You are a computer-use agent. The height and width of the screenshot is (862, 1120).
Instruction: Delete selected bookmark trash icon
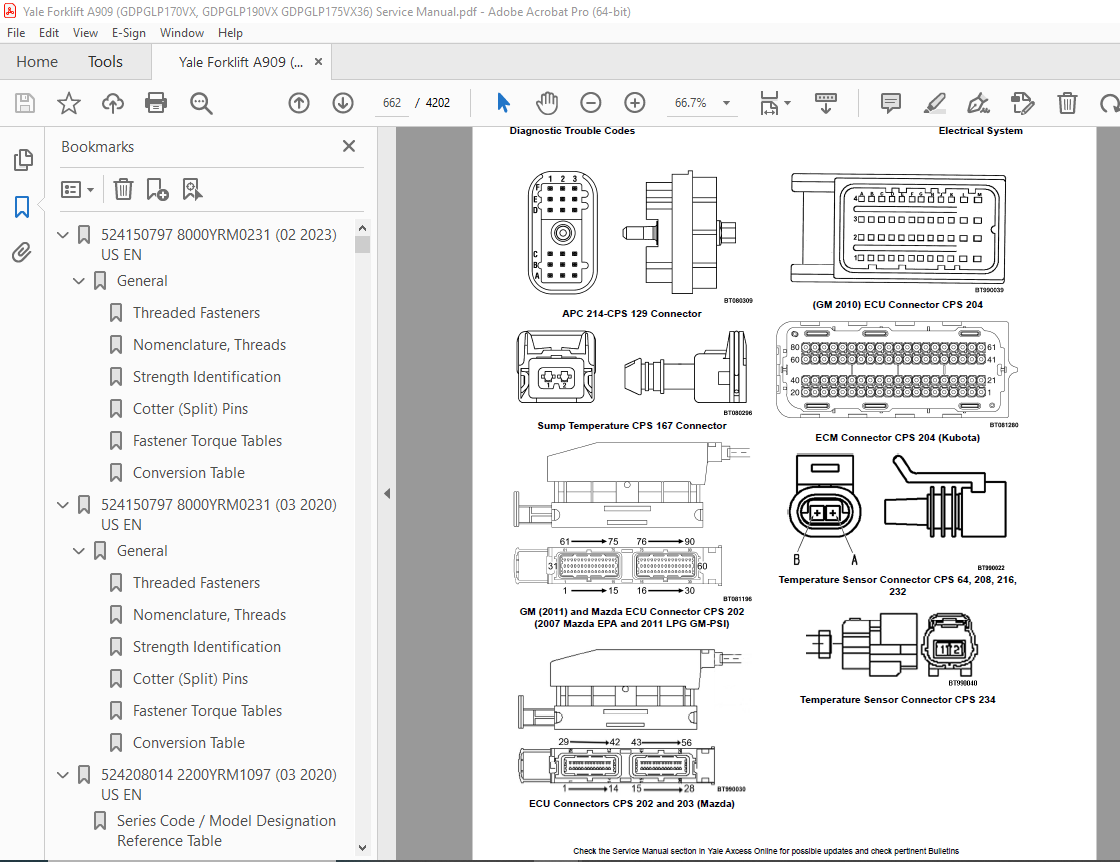(124, 189)
